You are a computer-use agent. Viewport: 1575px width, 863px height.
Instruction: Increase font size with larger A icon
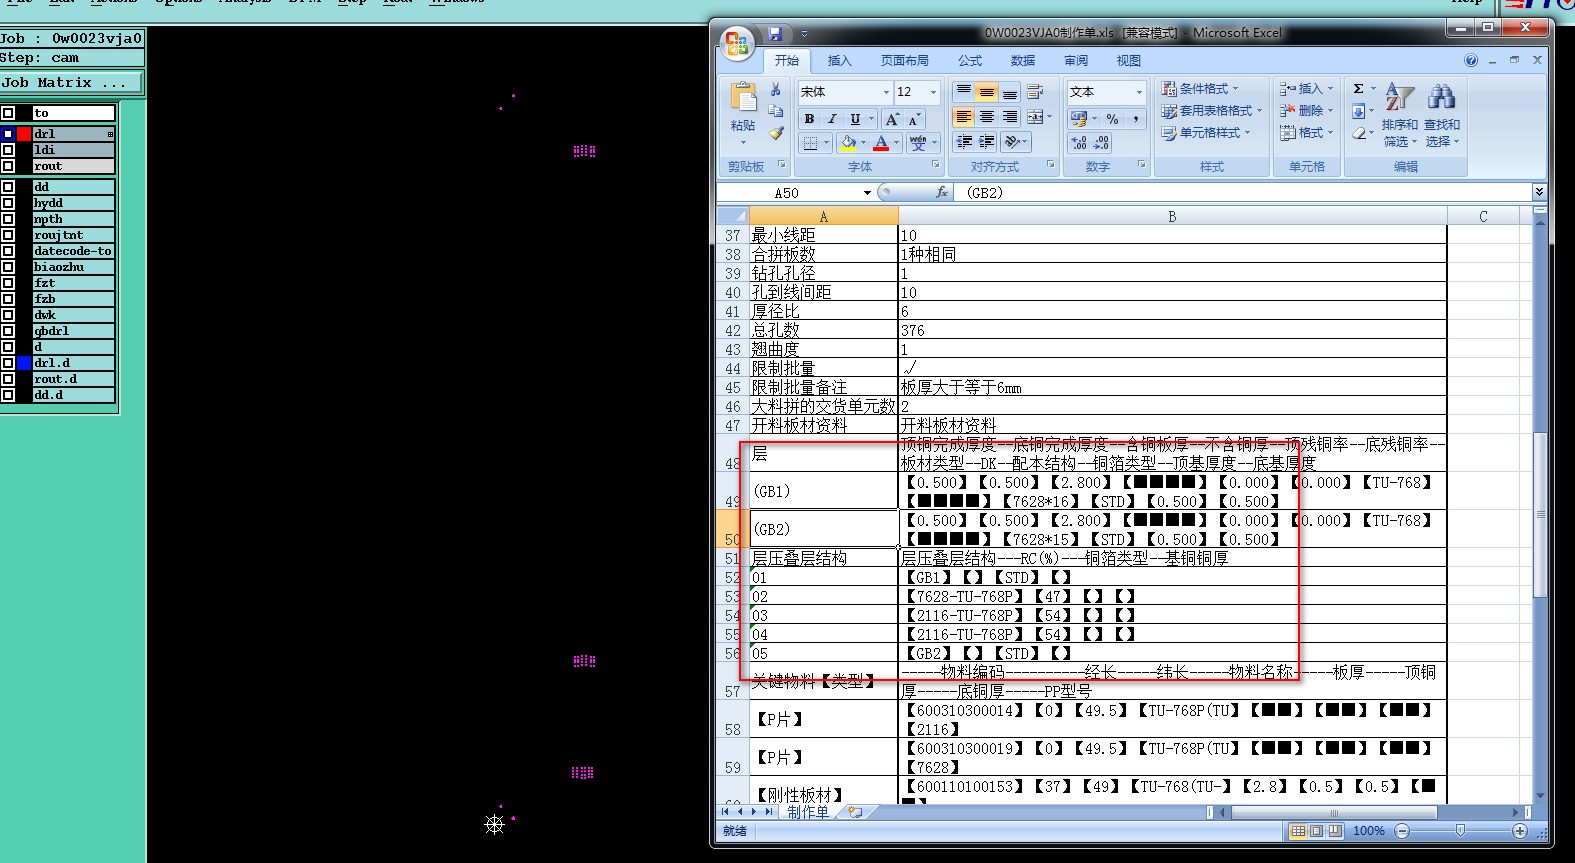(x=892, y=119)
